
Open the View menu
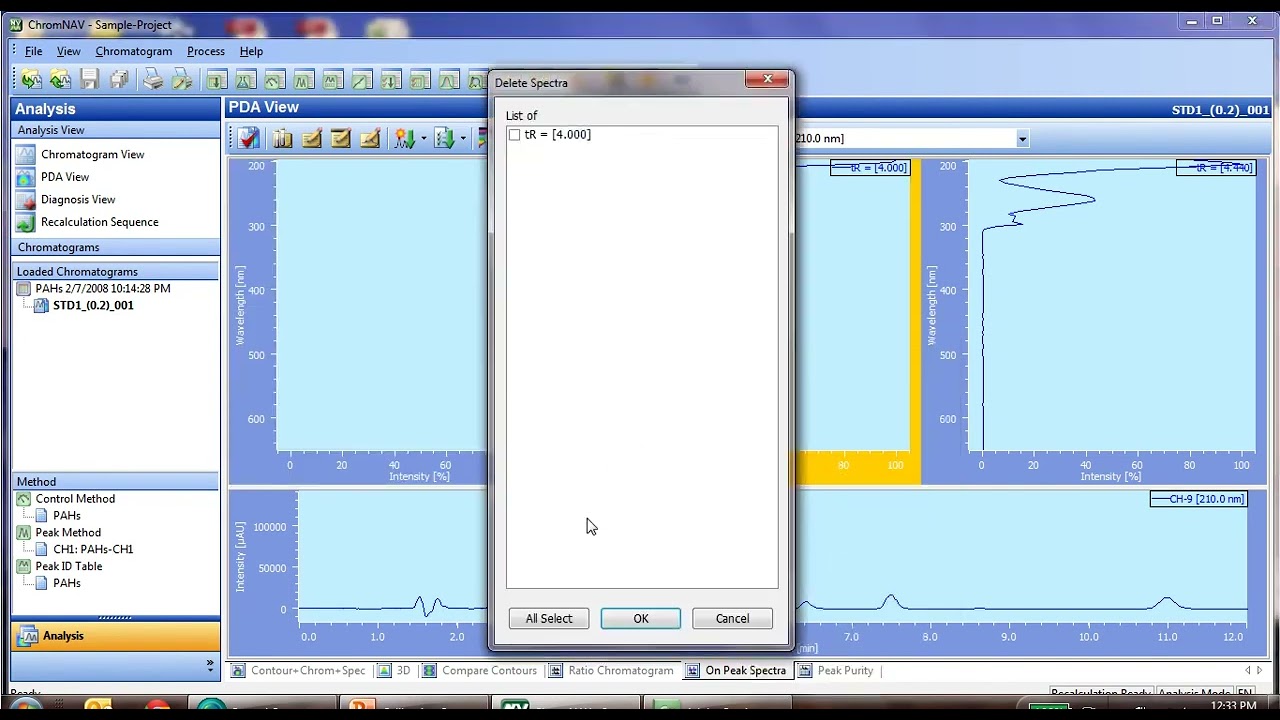68,51
